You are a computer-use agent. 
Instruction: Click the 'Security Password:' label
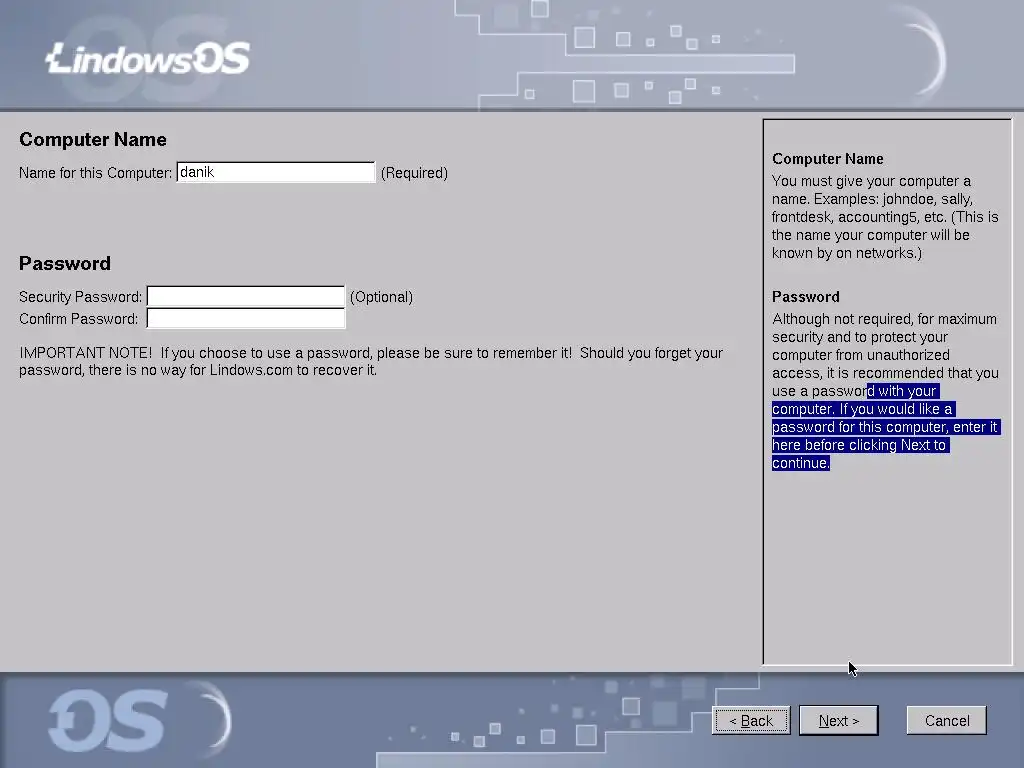[x=80, y=297]
